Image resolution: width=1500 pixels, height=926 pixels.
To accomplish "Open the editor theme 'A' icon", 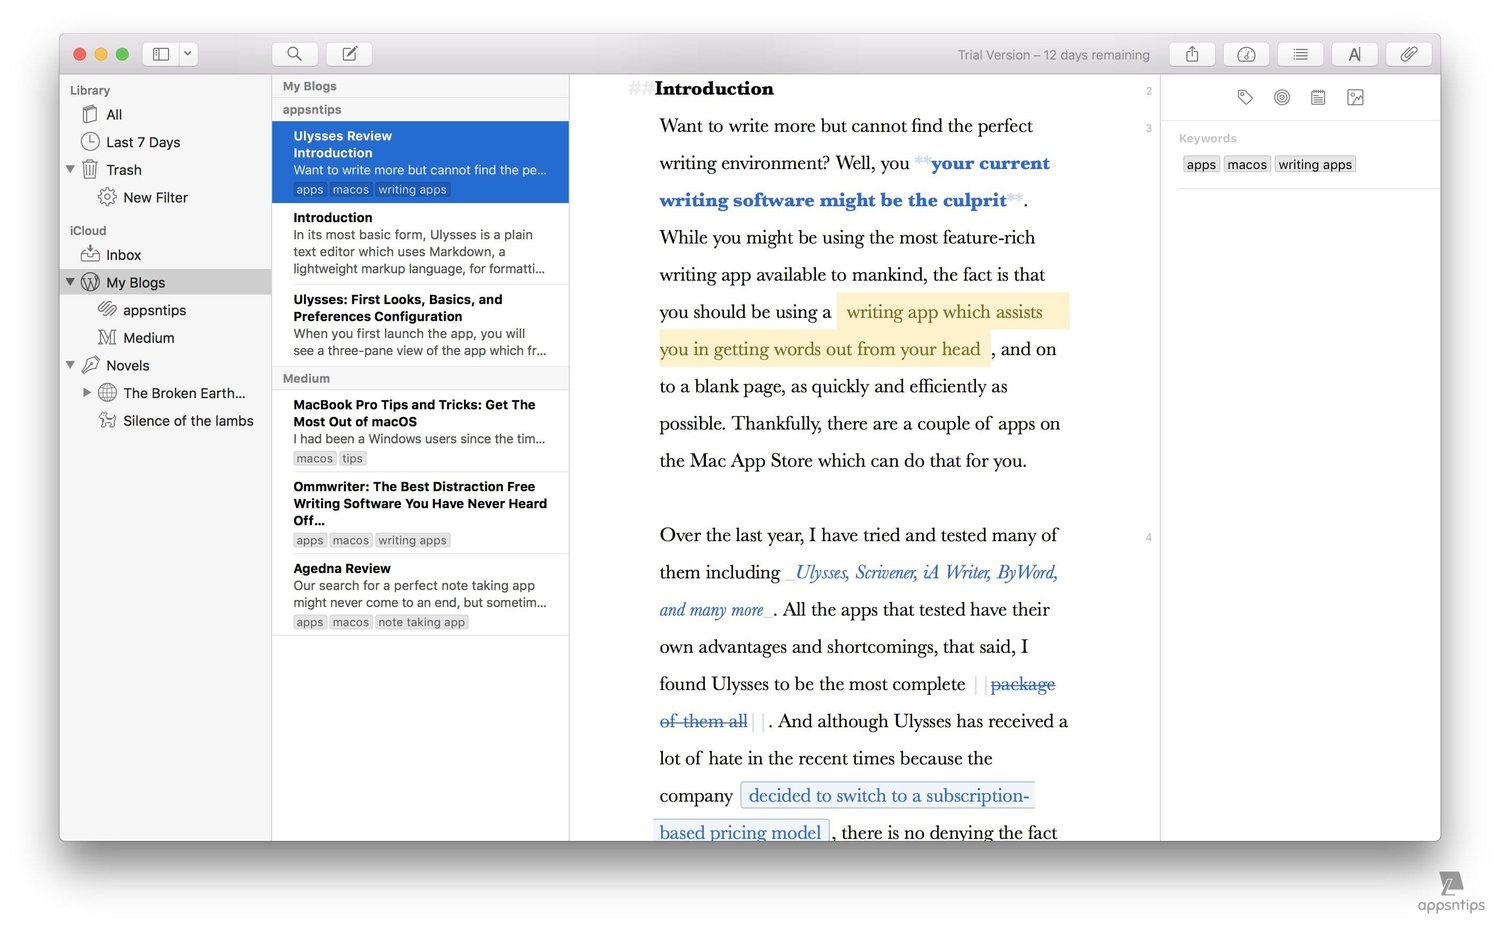I will [x=1354, y=54].
